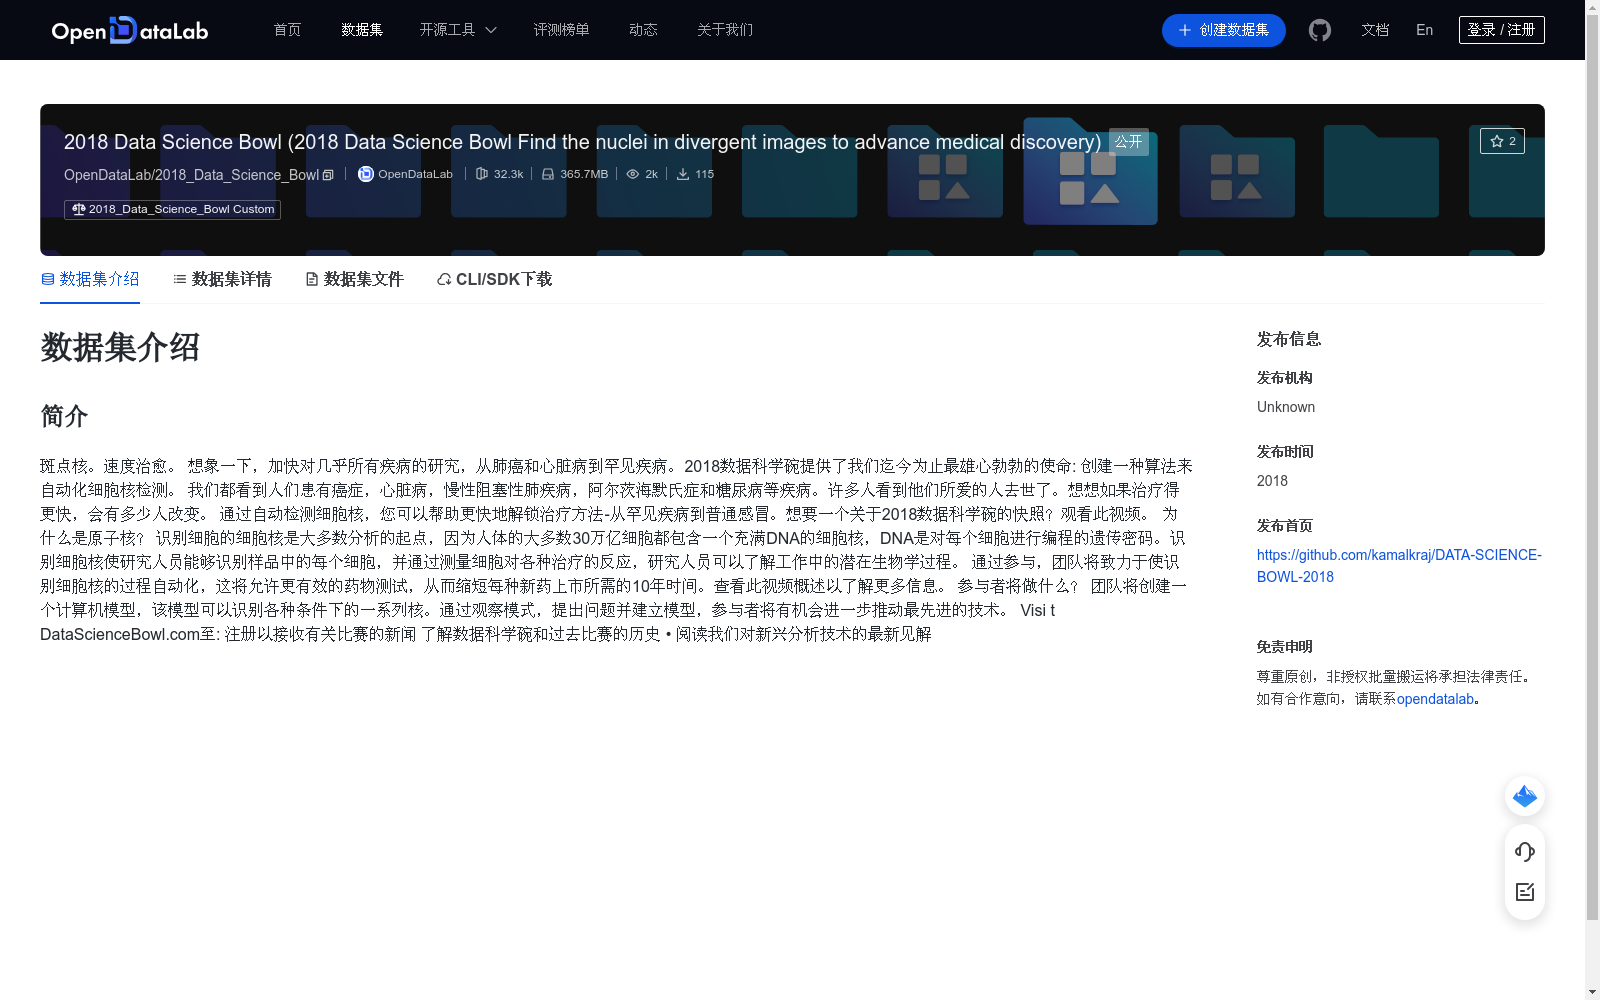This screenshot has height=1000, width=1600.
Task: Click the 365.7MB storage size icon
Action: coord(548,174)
